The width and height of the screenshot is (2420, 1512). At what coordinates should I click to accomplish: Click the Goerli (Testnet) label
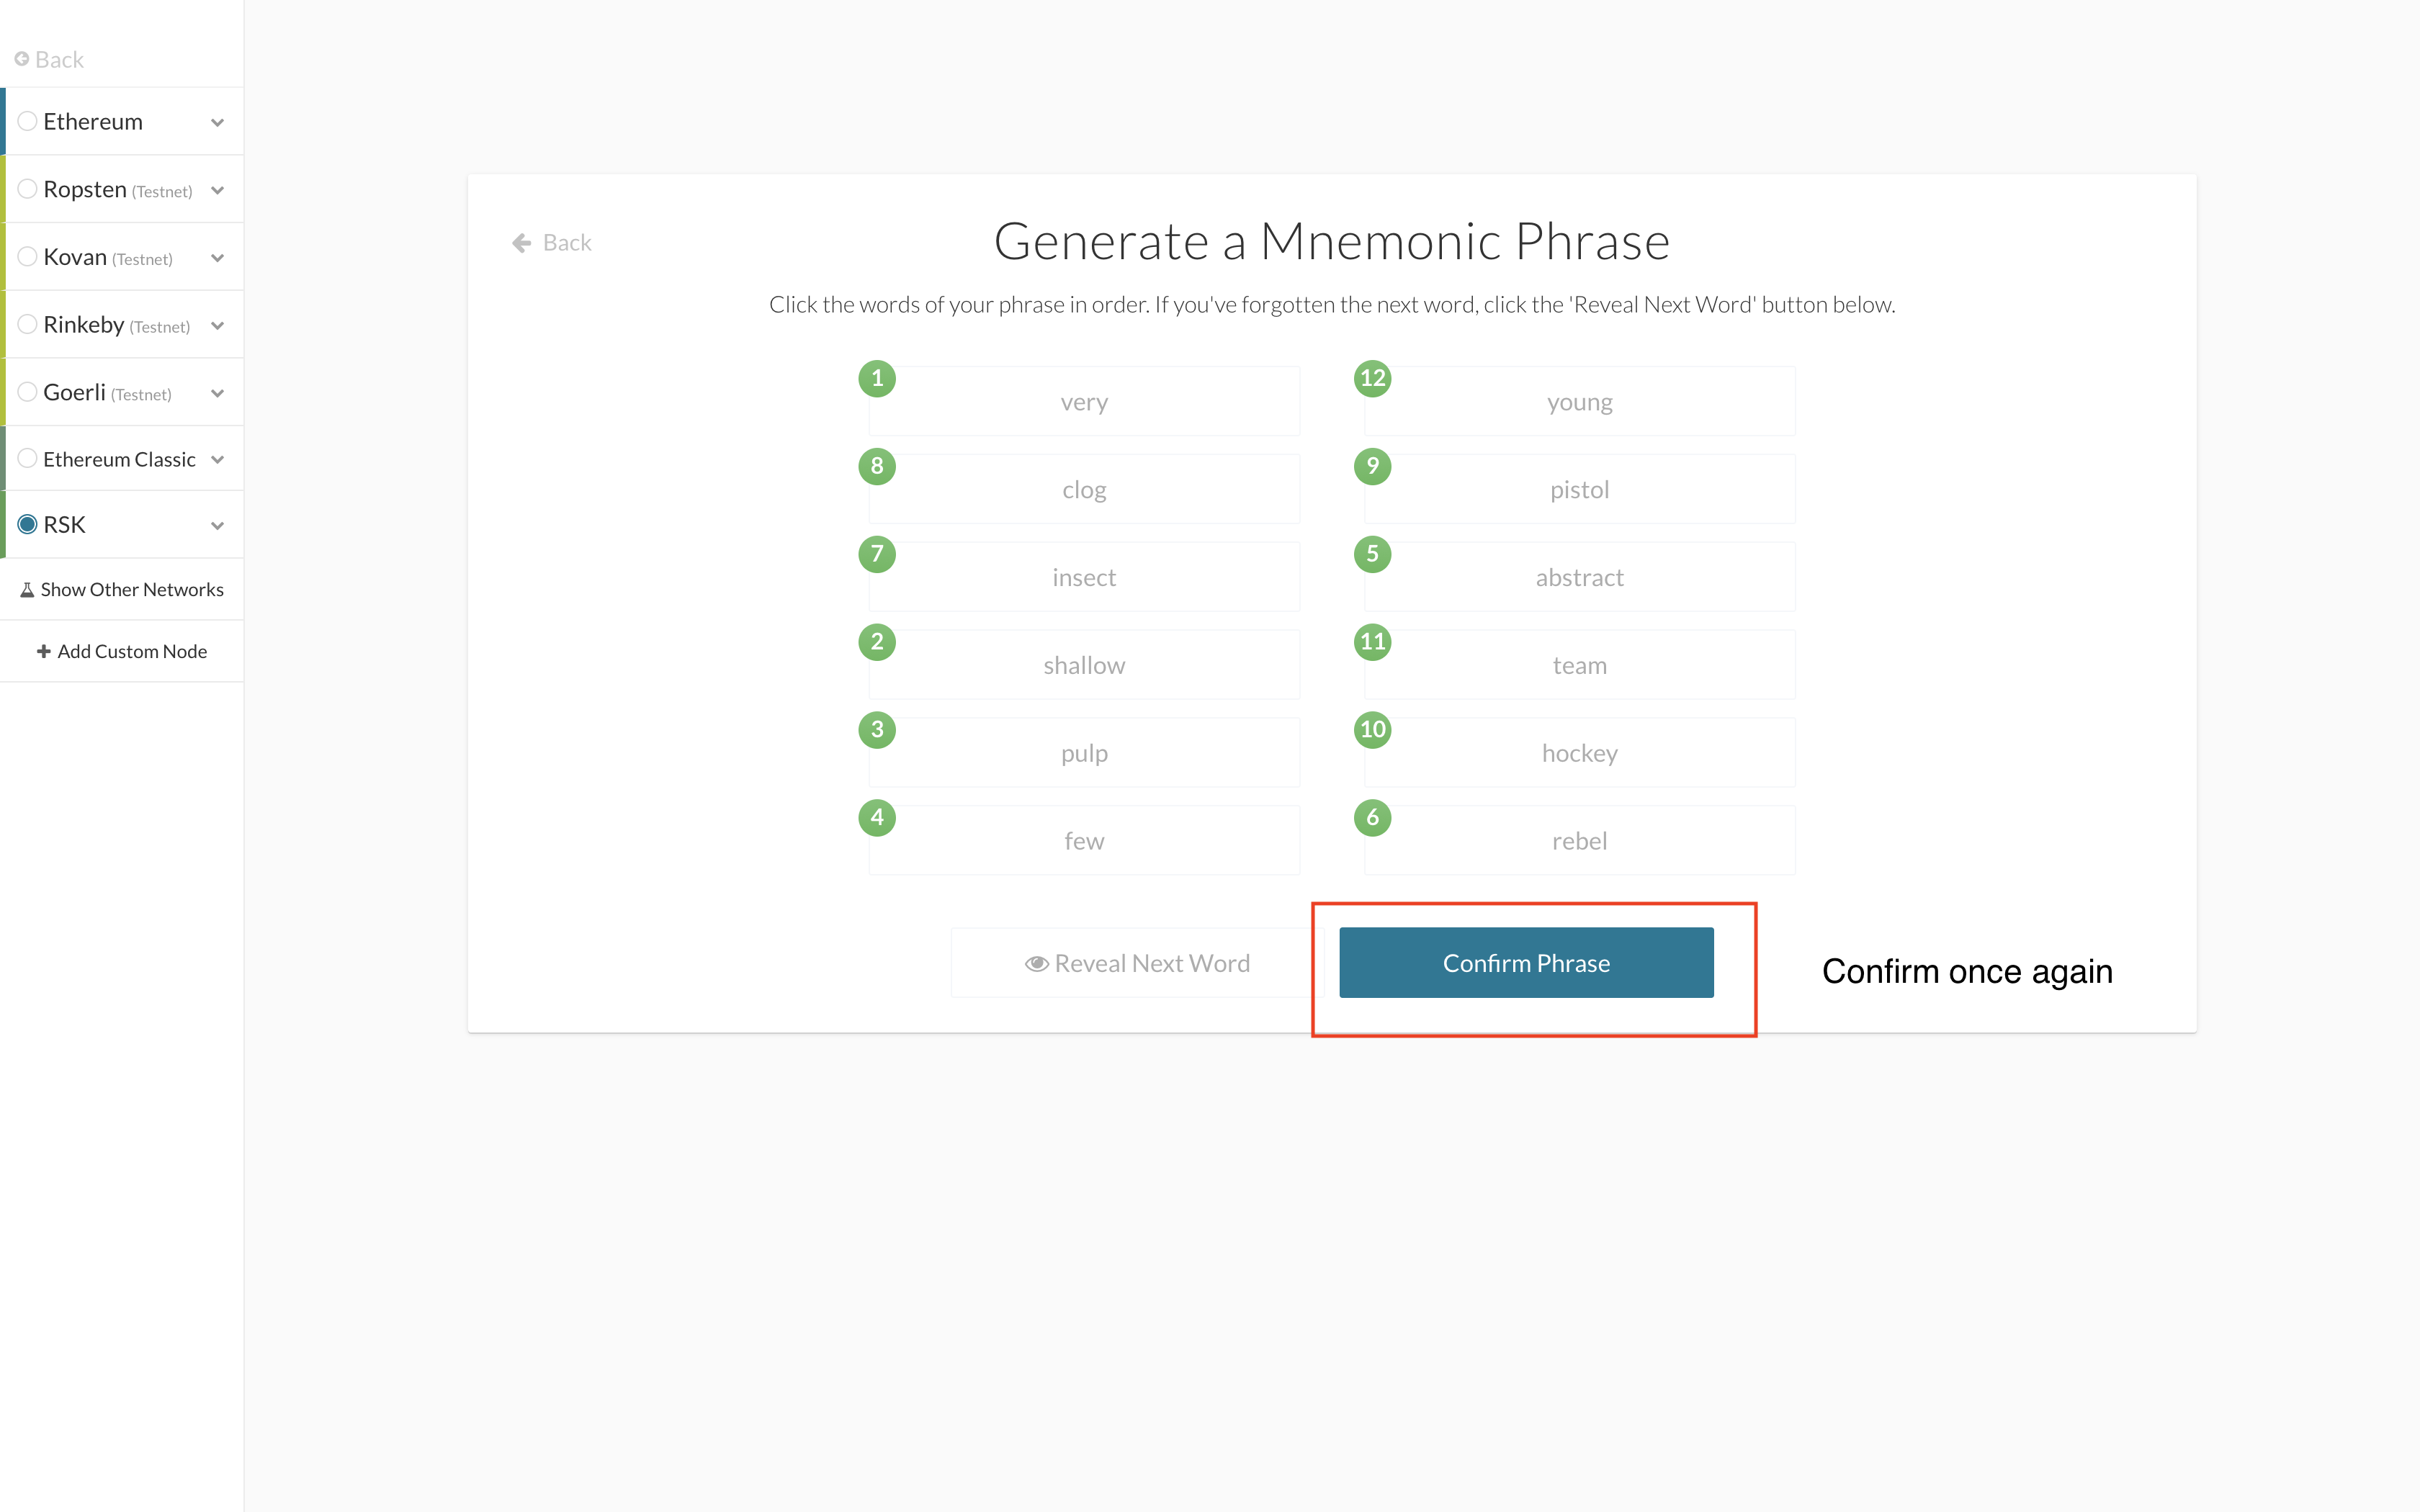pos(107,393)
